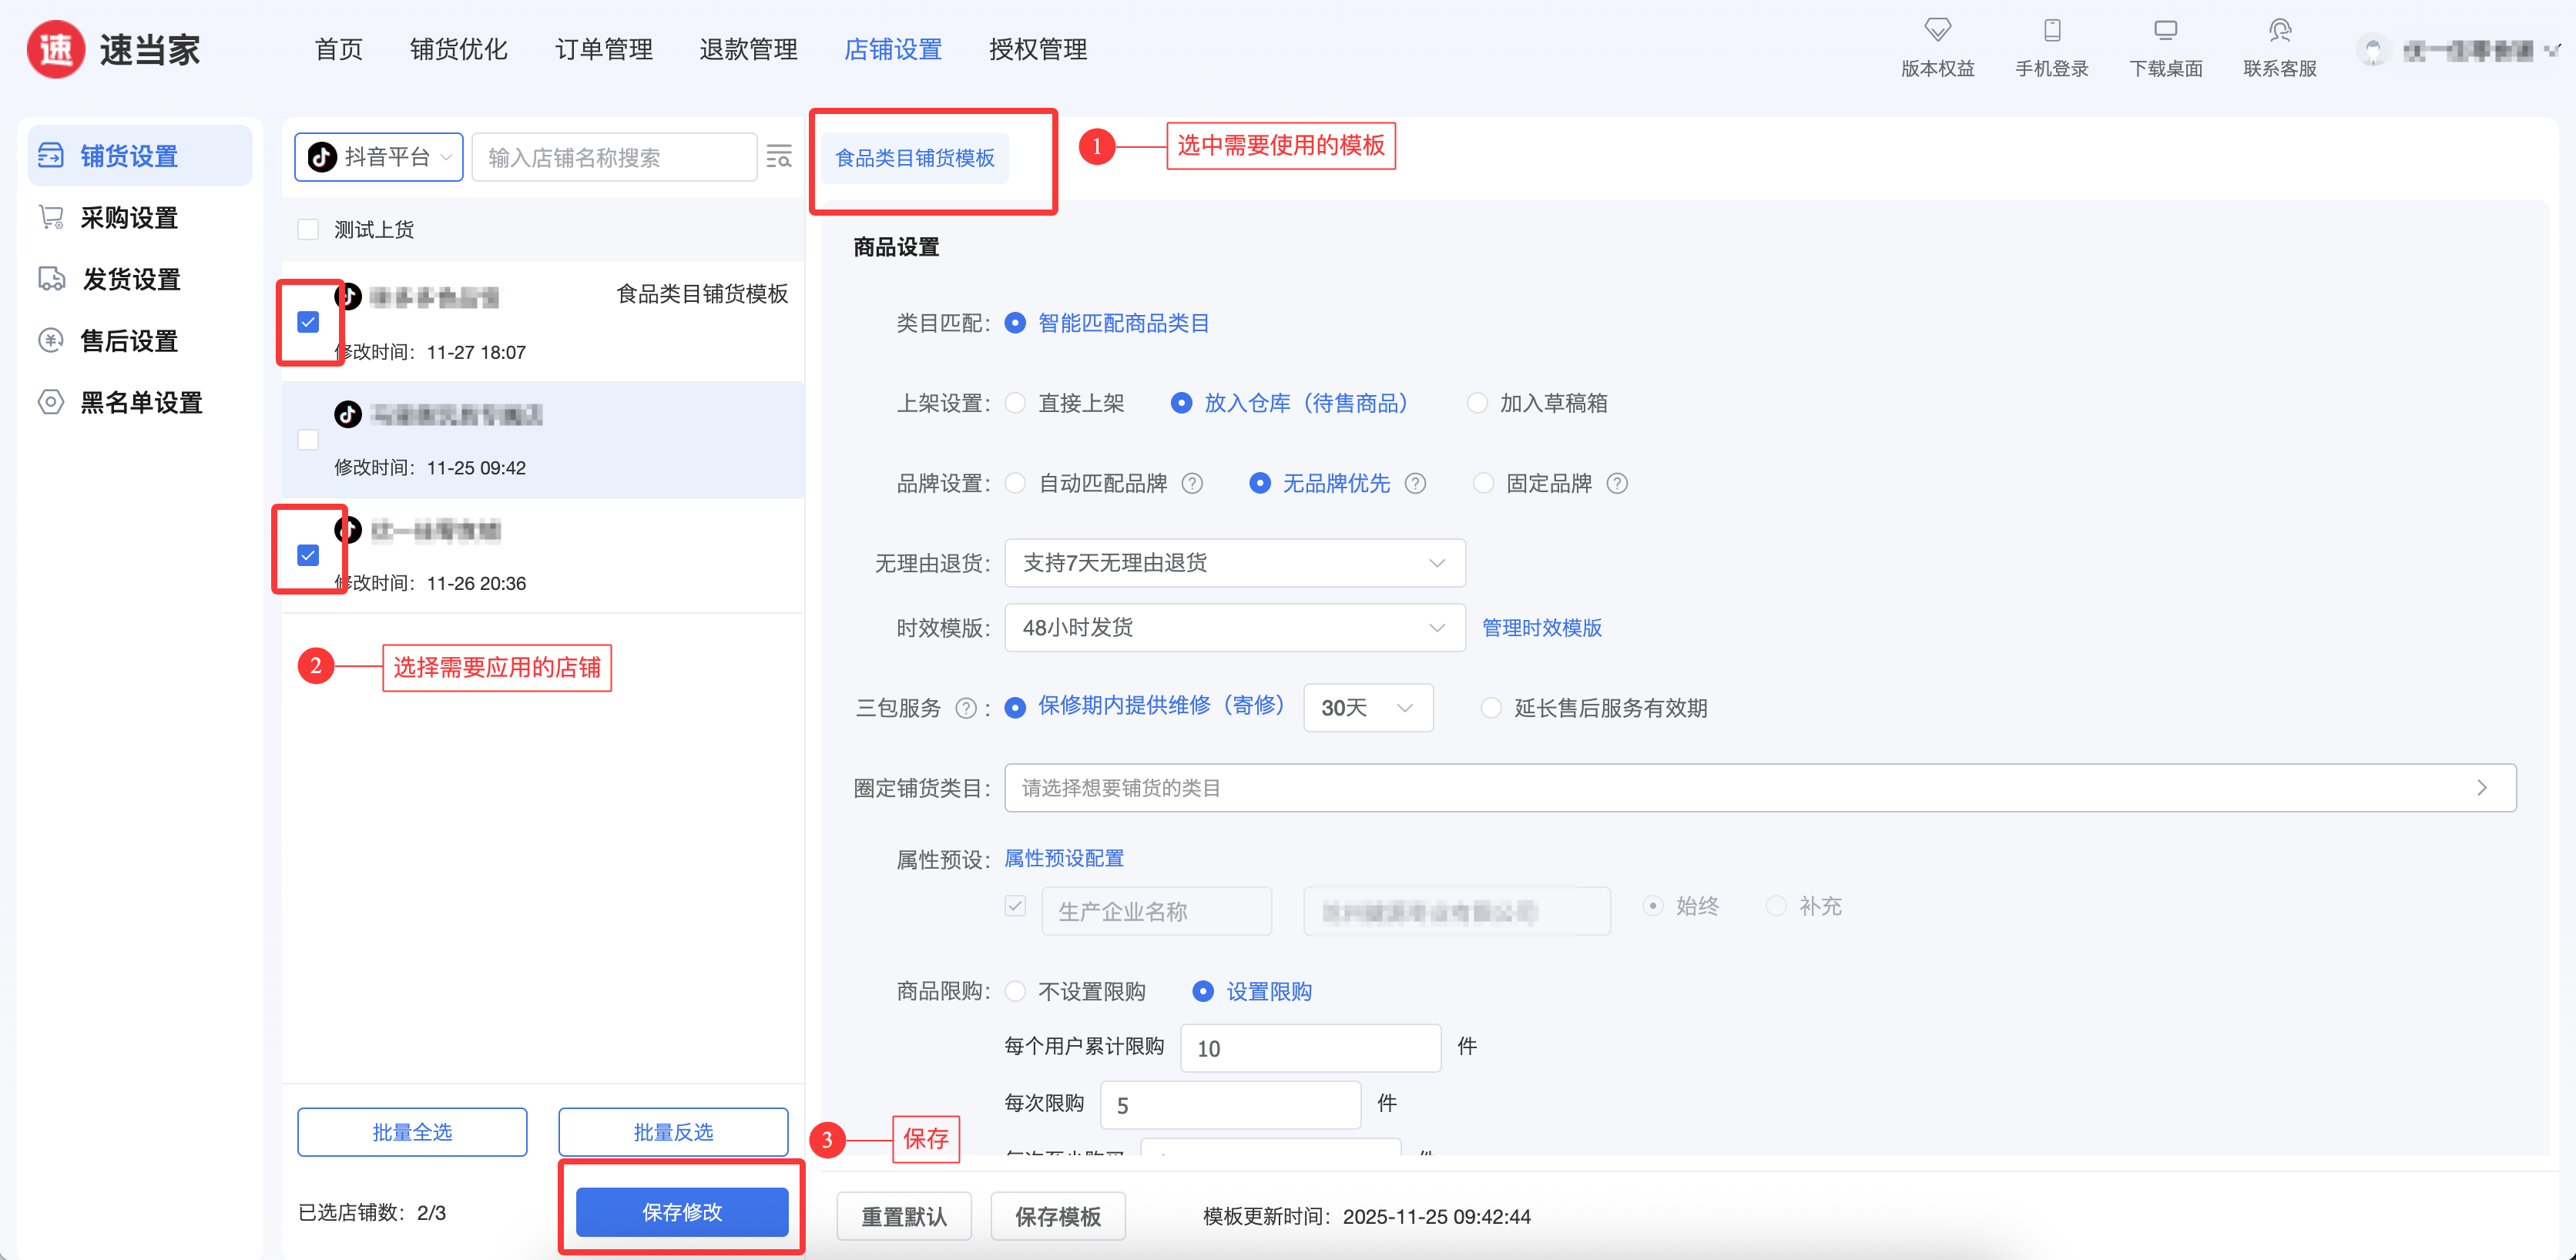The width and height of the screenshot is (2576, 1260).
Task: Expand the 支持7天无理由退货 dropdown
Action: click(1234, 563)
